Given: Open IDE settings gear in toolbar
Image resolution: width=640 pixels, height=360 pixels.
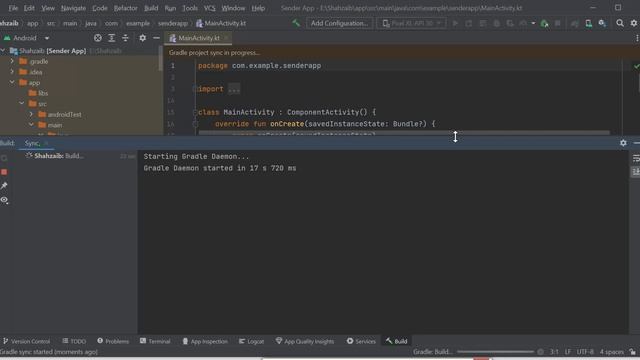Looking at the screenshot, I should pyautogui.click(x=633, y=23).
